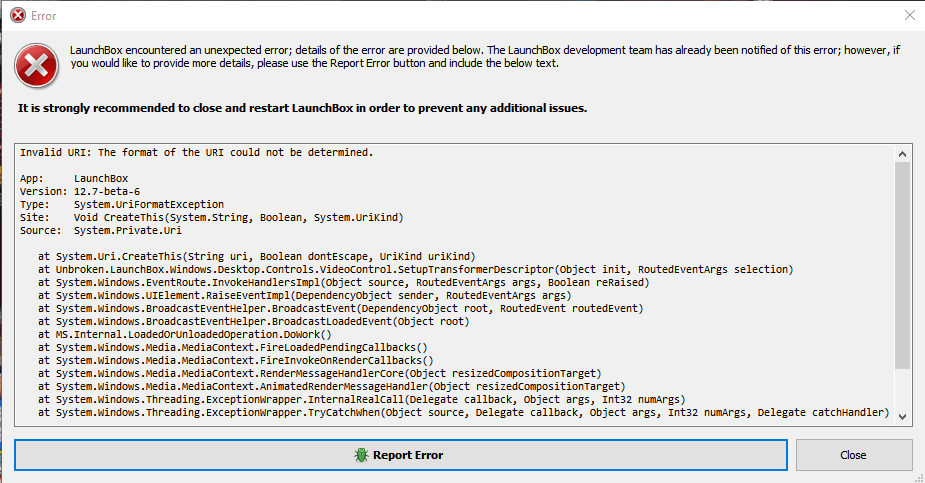The height and width of the screenshot is (483, 925).
Task: Click the SetupTransformerDescriptor stack trace line
Action: (x=416, y=269)
